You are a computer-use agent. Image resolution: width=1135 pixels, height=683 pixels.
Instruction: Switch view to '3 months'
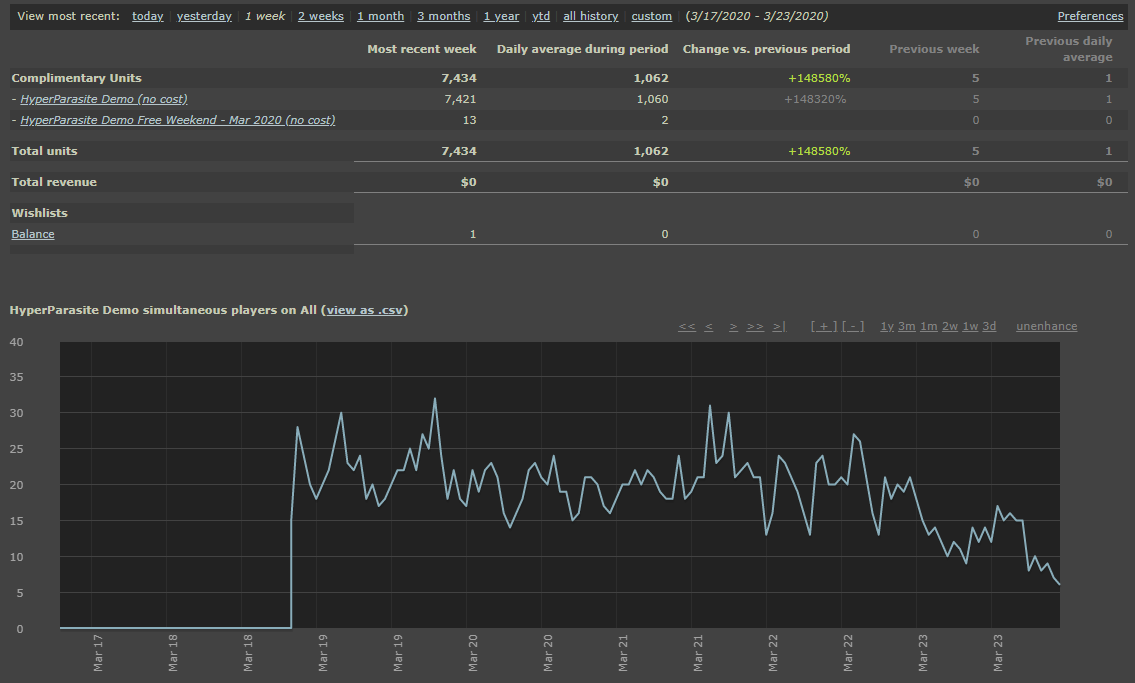(x=444, y=16)
